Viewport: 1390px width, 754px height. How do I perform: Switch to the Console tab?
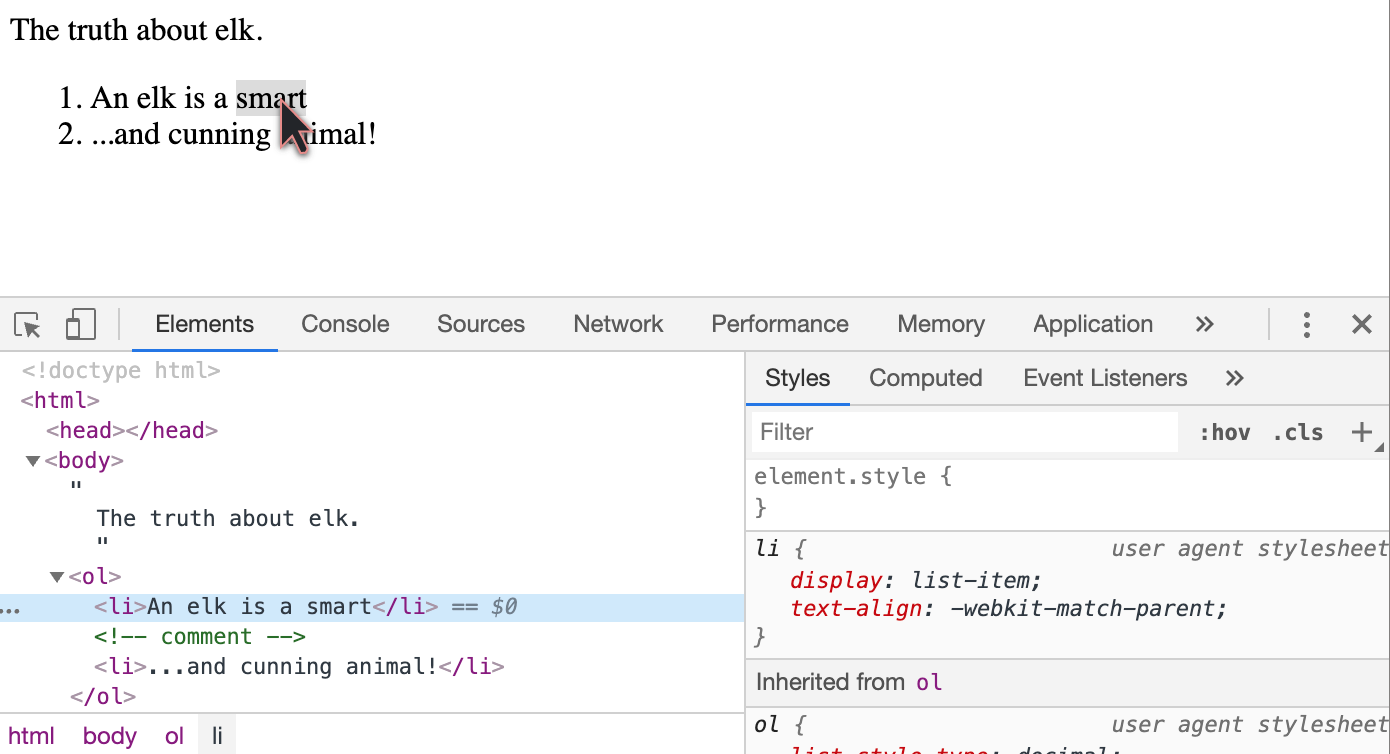click(345, 324)
